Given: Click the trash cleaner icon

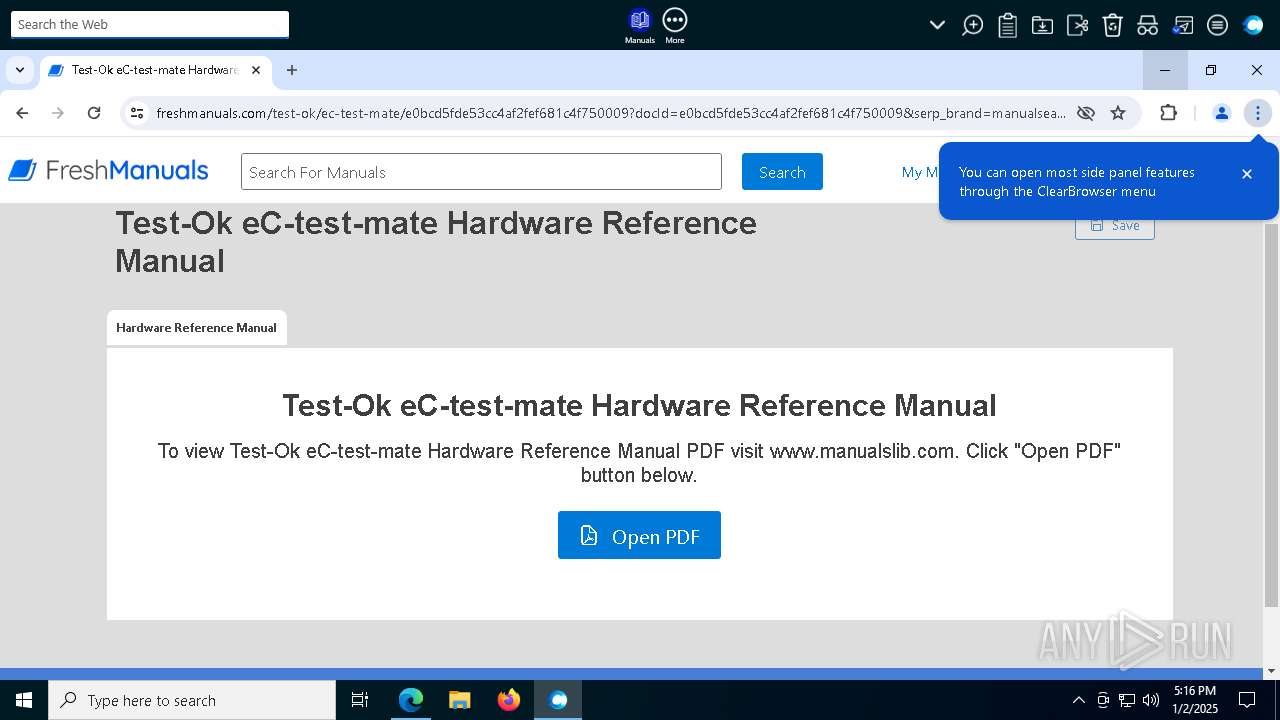Looking at the screenshot, I should pyautogui.click(x=1112, y=25).
